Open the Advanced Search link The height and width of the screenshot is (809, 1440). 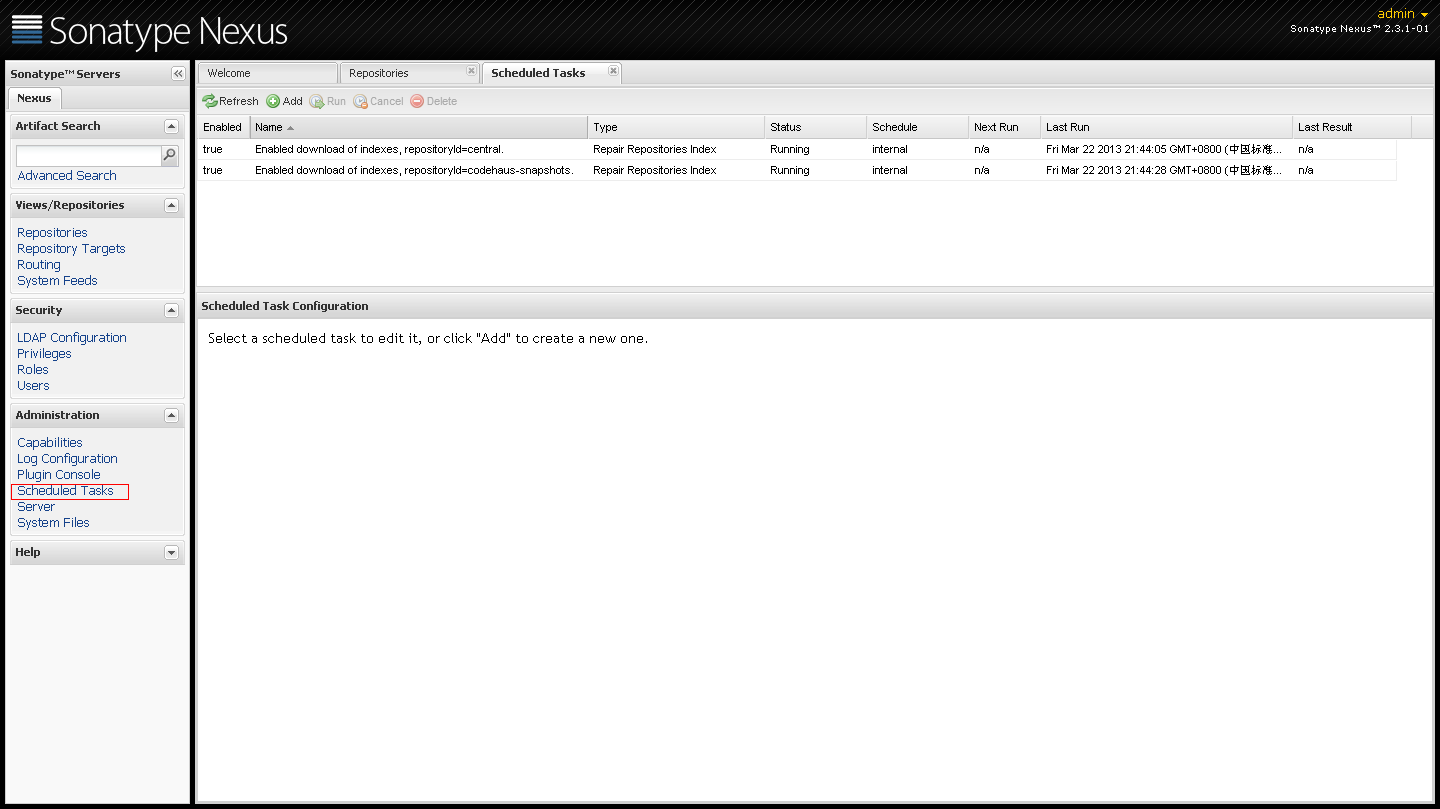[x=67, y=176]
